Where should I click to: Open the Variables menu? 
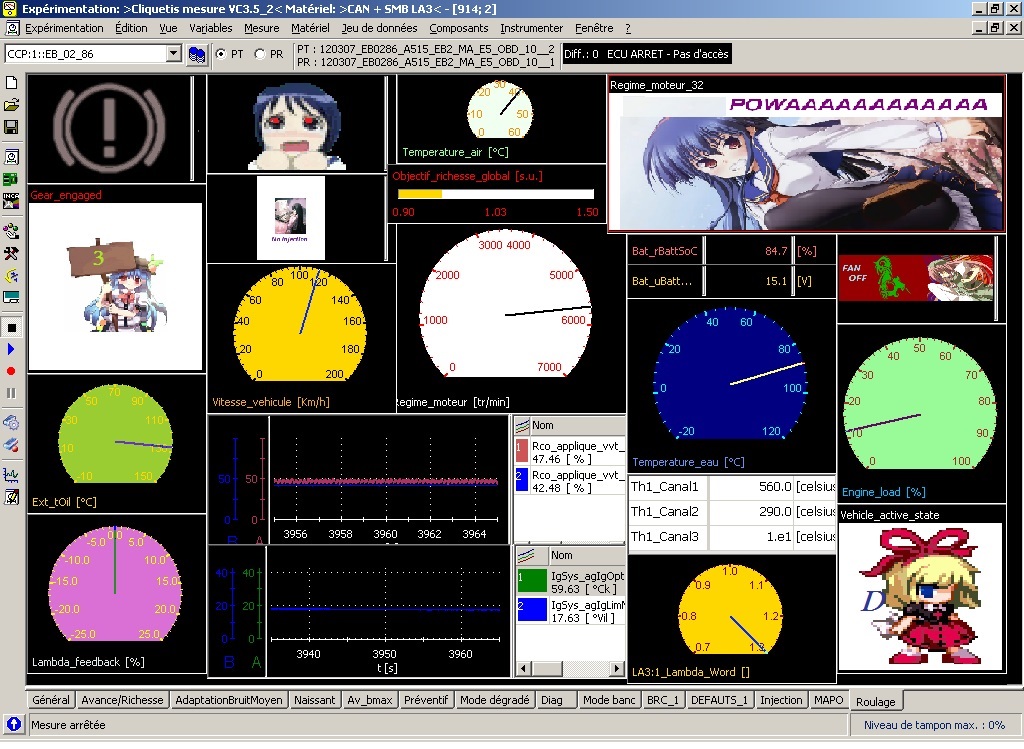click(x=210, y=28)
